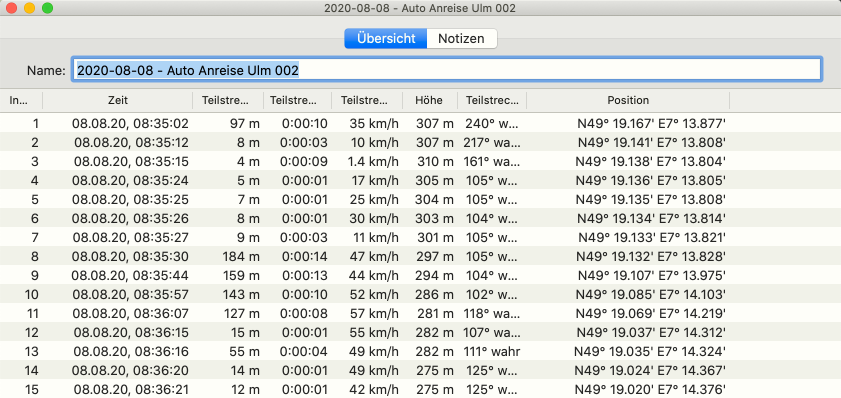Click position N49° 19.167' E7° 13.877'

pyautogui.click(x=651, y=124)
